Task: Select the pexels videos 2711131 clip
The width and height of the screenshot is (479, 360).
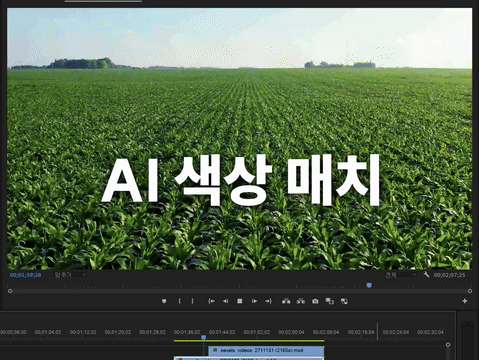Action: click(x=266, y=350)
